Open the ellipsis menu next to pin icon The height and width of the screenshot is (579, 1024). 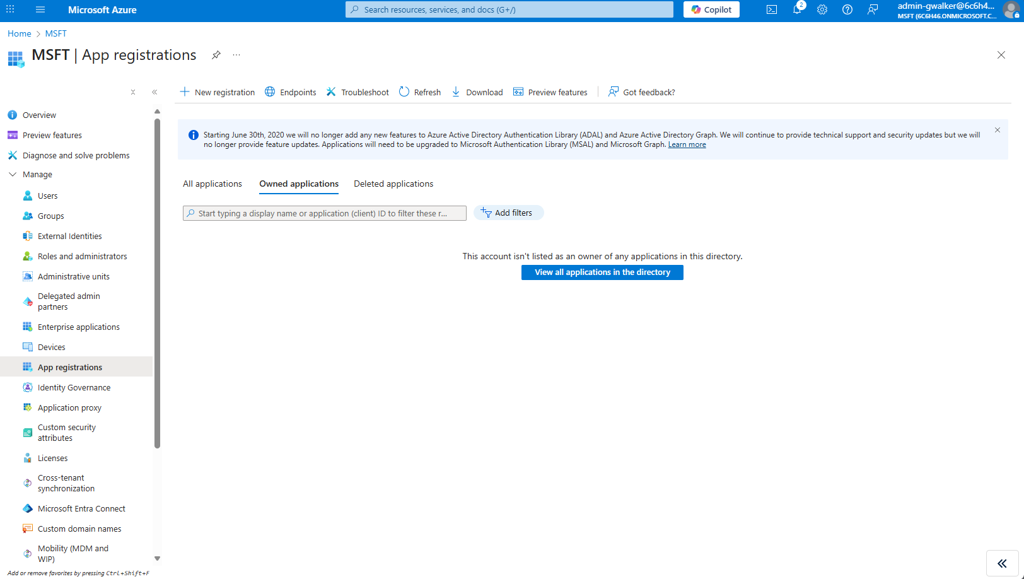coord(236,56)
